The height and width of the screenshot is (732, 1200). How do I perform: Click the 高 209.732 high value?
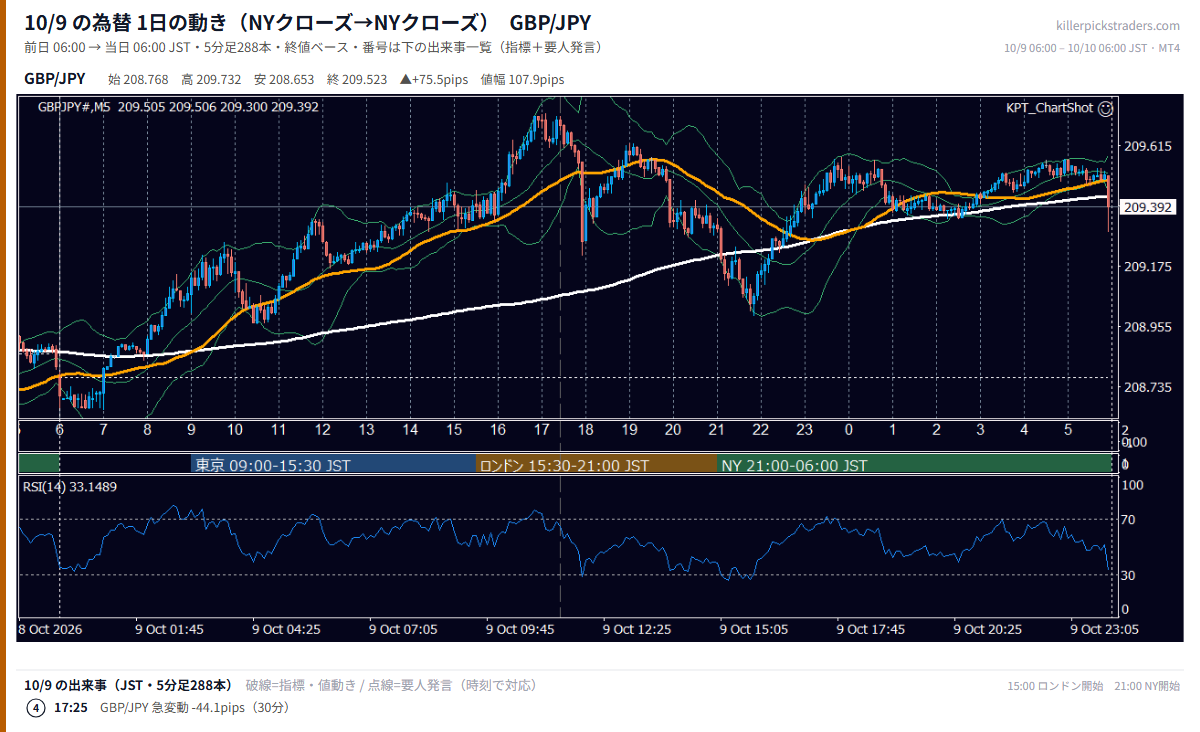[211, 79]
